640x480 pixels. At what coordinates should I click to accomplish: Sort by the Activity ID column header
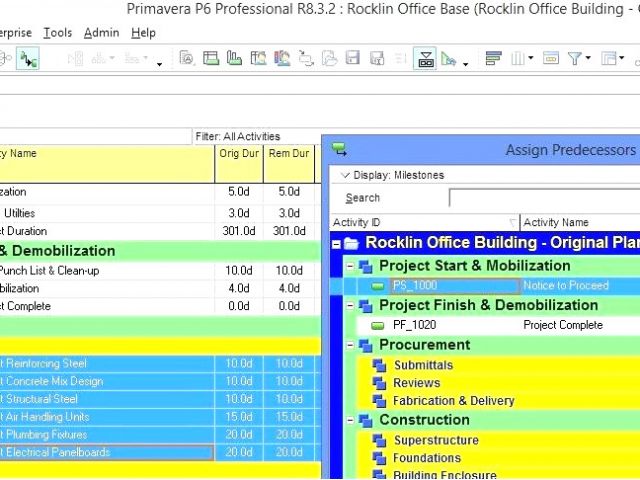pyautogui.click(x=420, y=222)
